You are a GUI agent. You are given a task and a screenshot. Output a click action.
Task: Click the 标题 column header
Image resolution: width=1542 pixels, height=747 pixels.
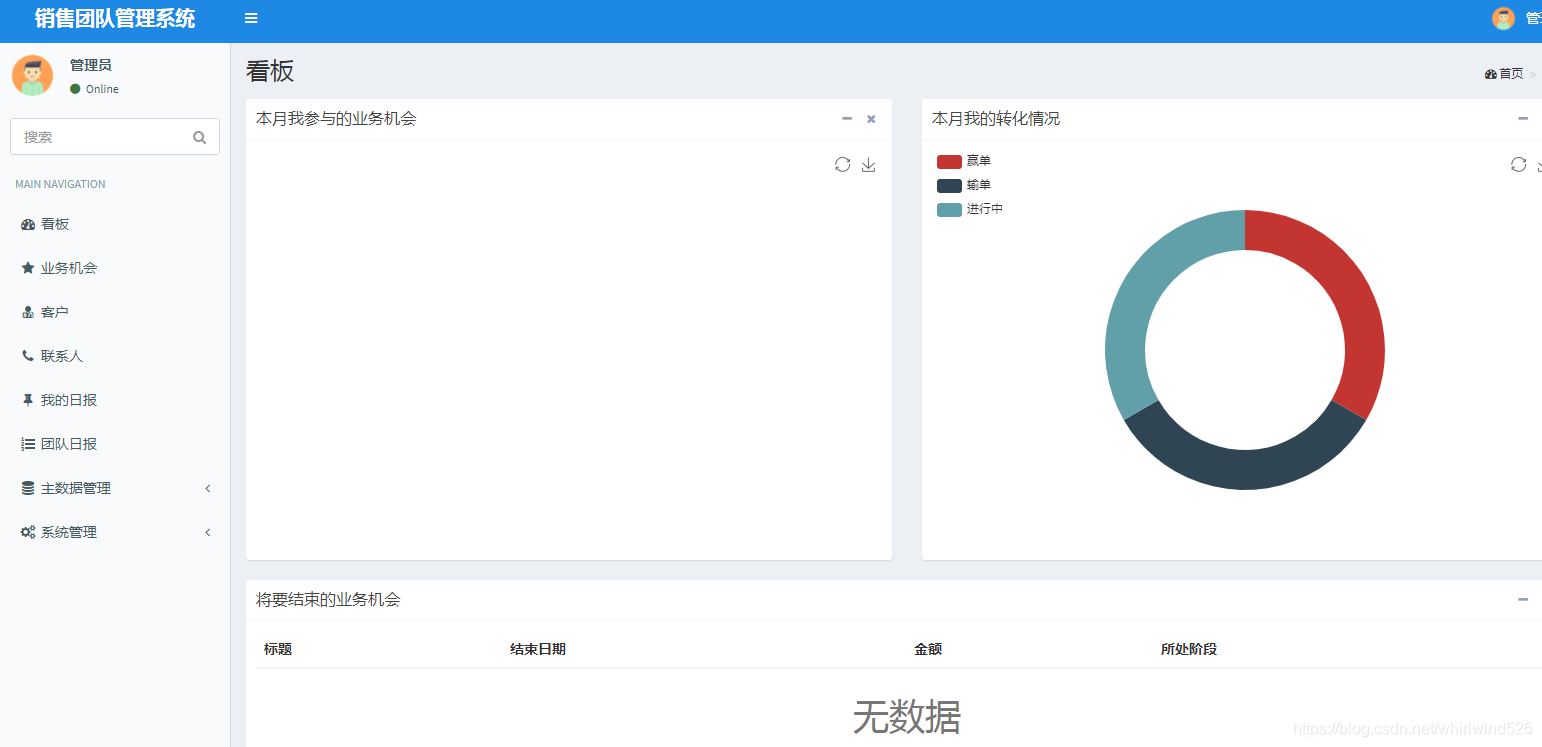[278, 649]
